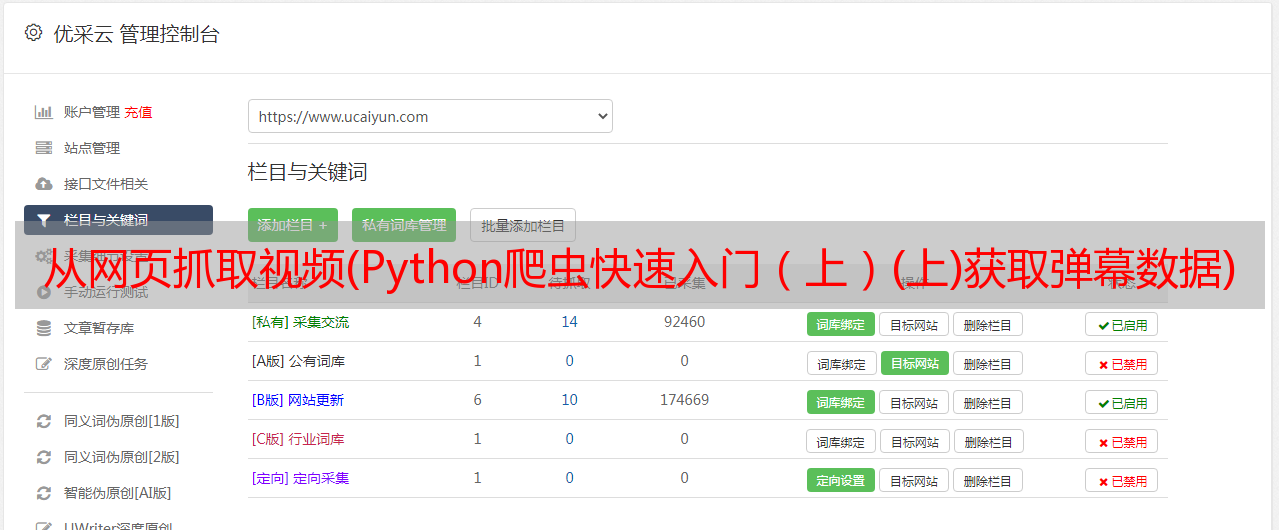Viewport: 1279px width, 530px height.
Task: Open the [定向] 定向采集 column link
Action: click(301, 478)
